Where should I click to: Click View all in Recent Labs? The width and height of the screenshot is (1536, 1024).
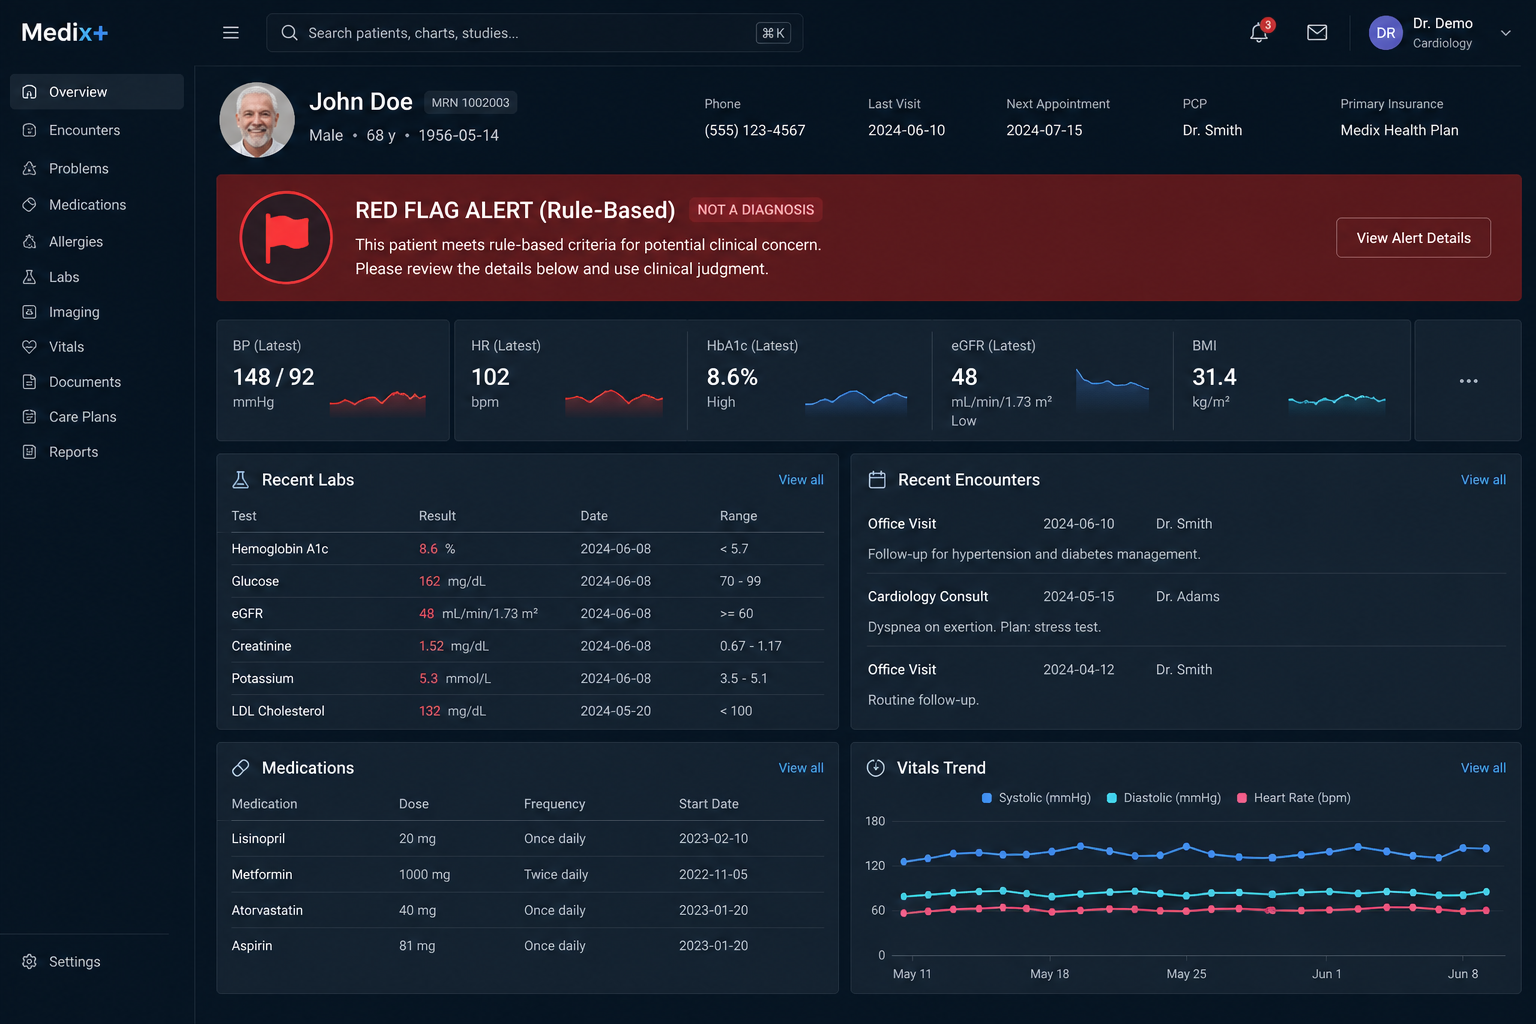tap(801, 480)
